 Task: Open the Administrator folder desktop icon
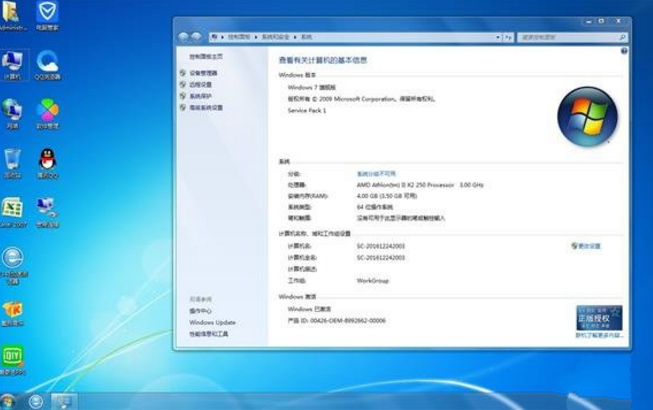click(11, 15)
